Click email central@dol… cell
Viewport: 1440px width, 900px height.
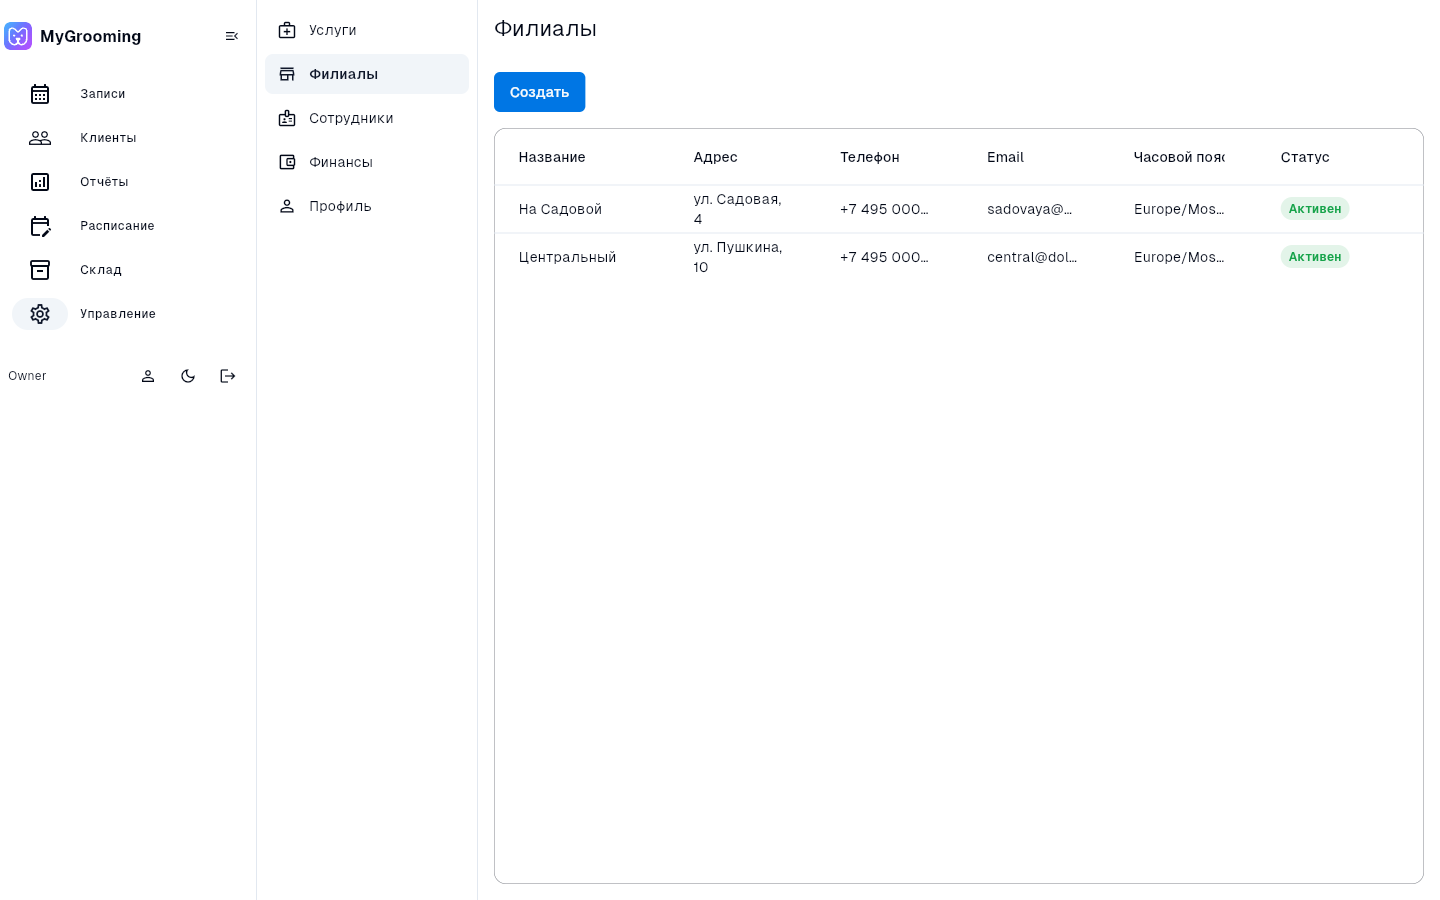pos(1032,257)
